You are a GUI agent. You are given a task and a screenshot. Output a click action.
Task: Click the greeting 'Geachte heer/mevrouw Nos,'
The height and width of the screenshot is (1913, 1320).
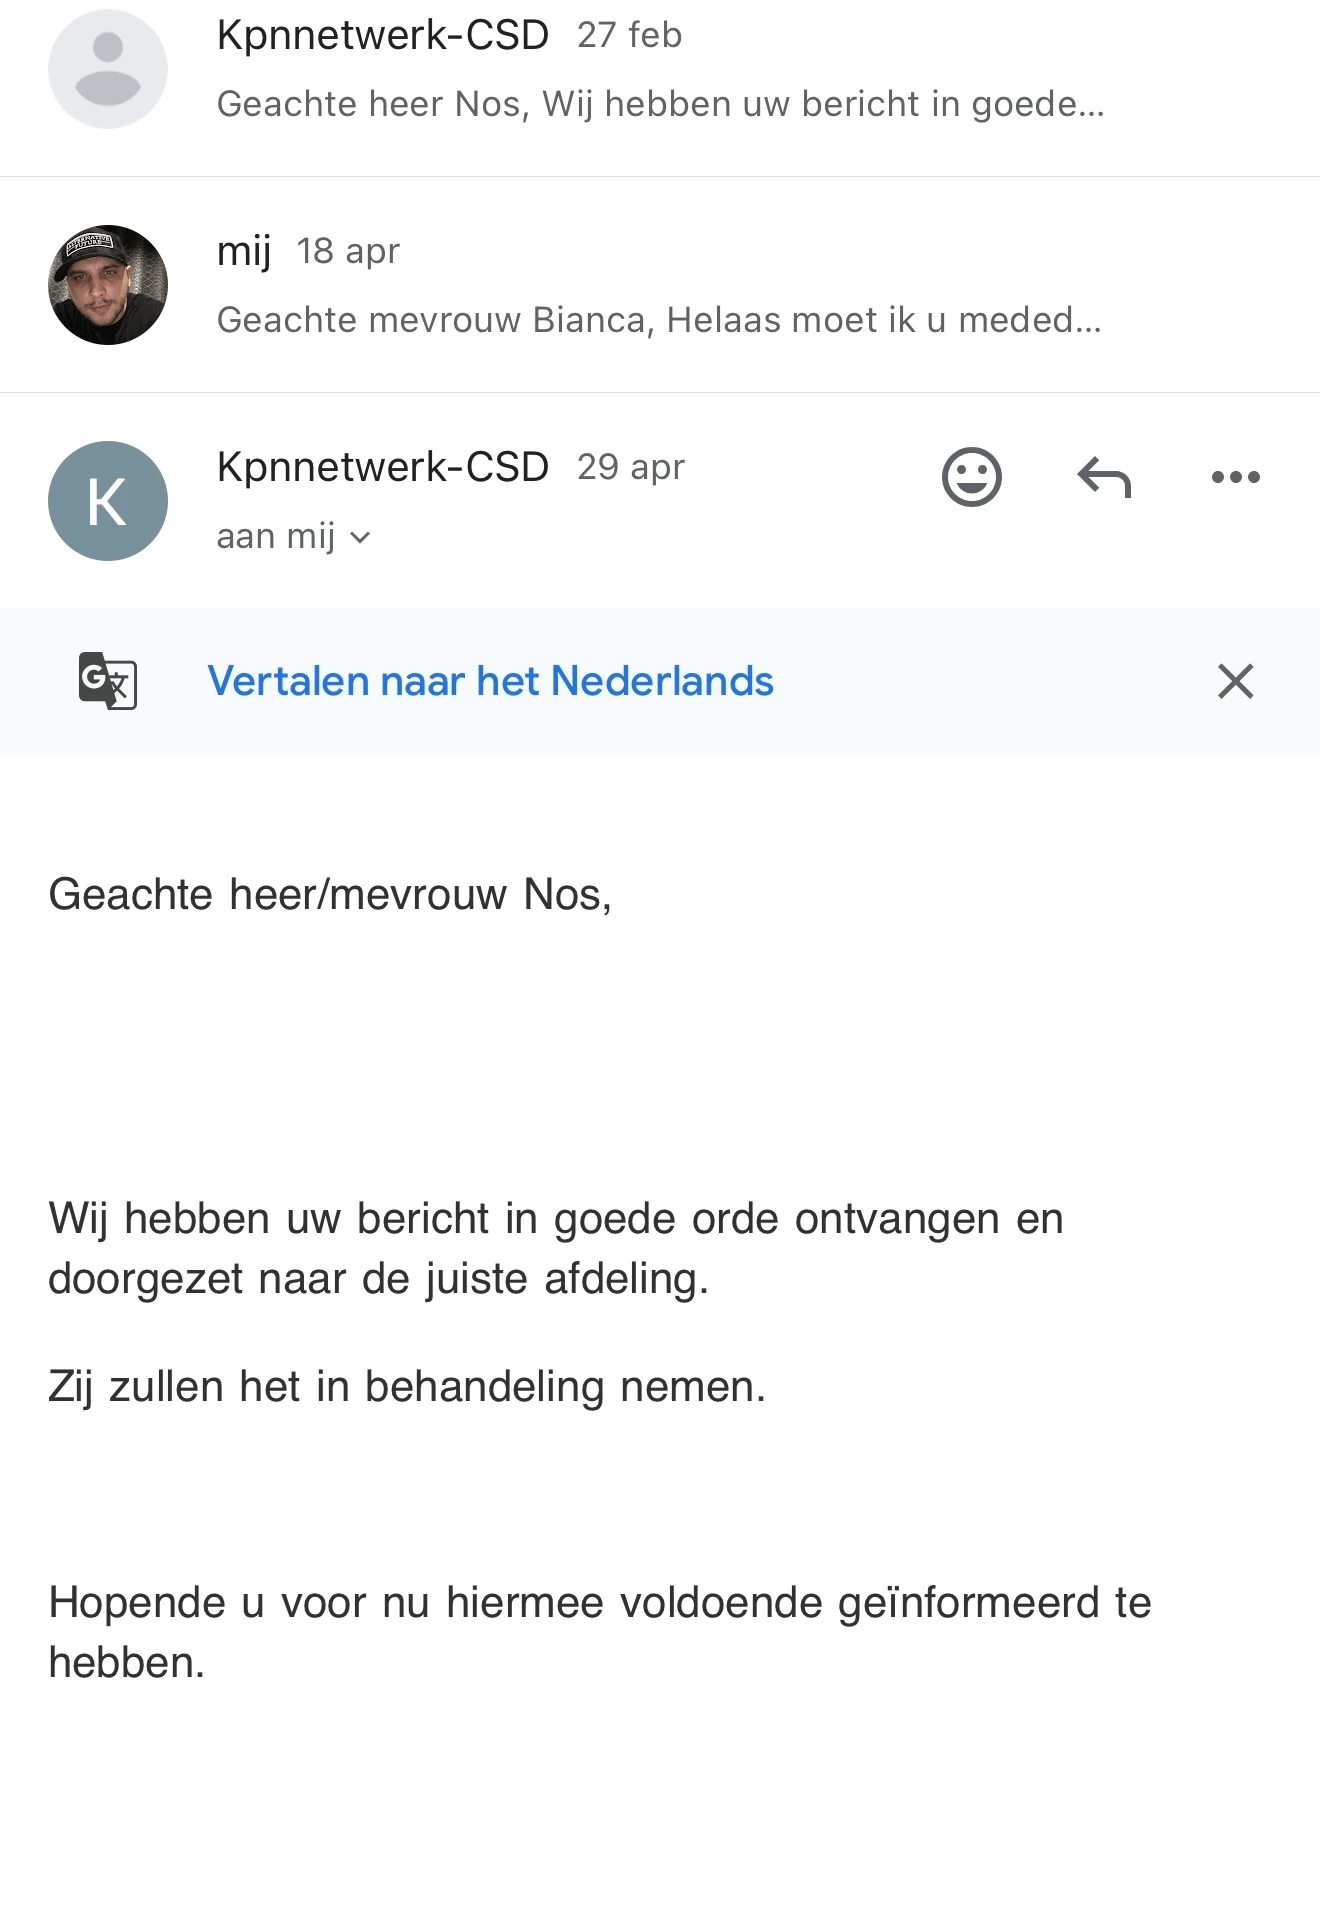pyautogui.click(x=330, y=894)
